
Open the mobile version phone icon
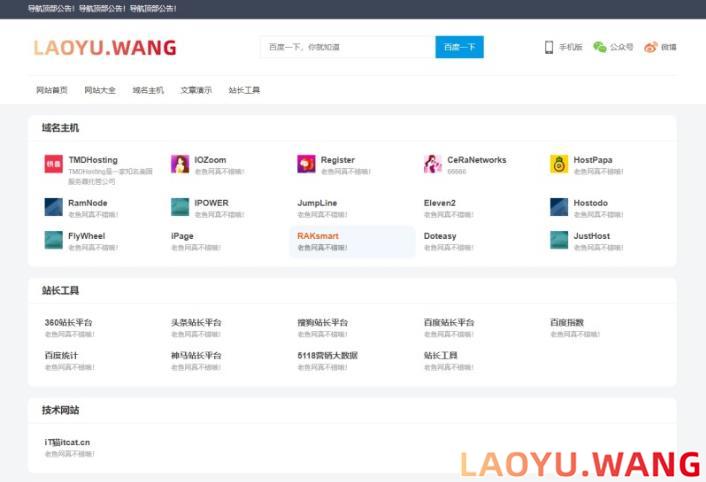click(549, 47)
